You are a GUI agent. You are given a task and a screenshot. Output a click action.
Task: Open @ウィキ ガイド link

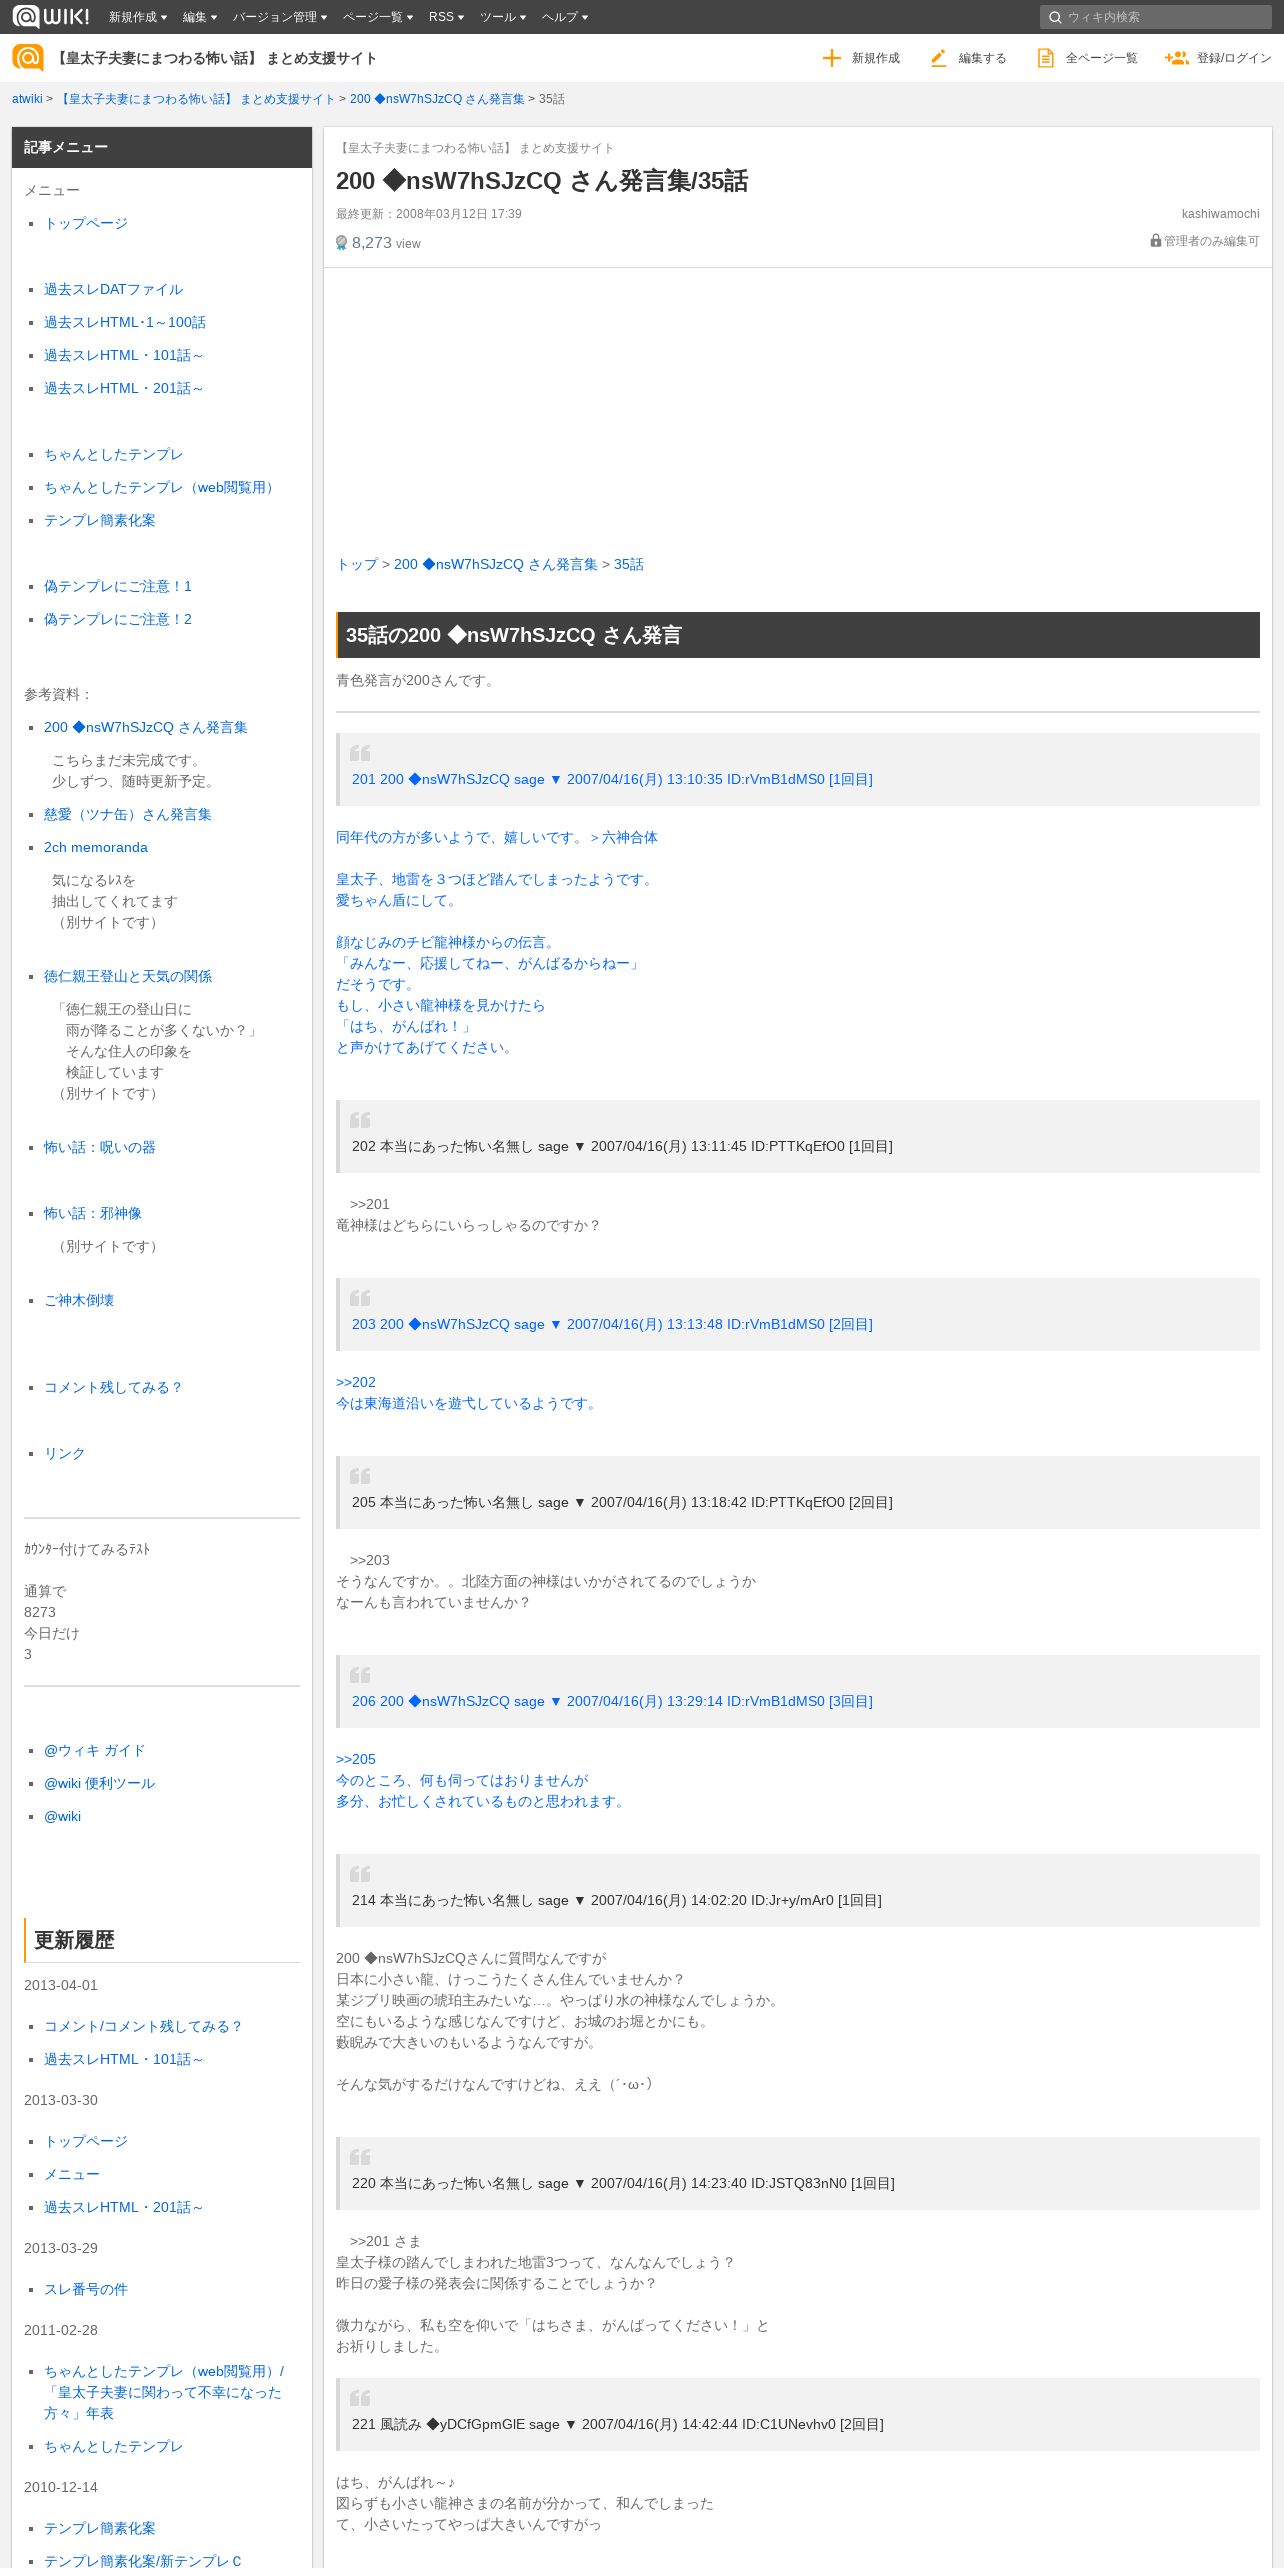[x=95, y=1750]
